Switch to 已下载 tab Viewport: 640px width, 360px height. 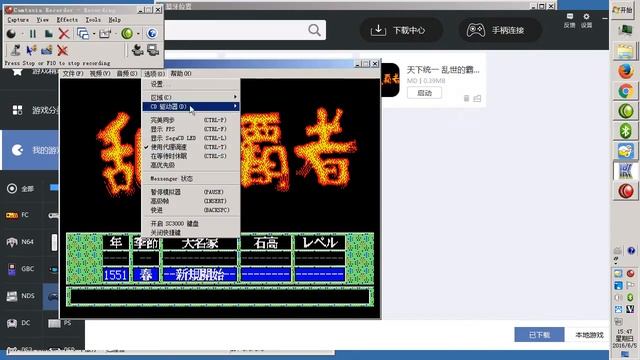click(539, 335)
